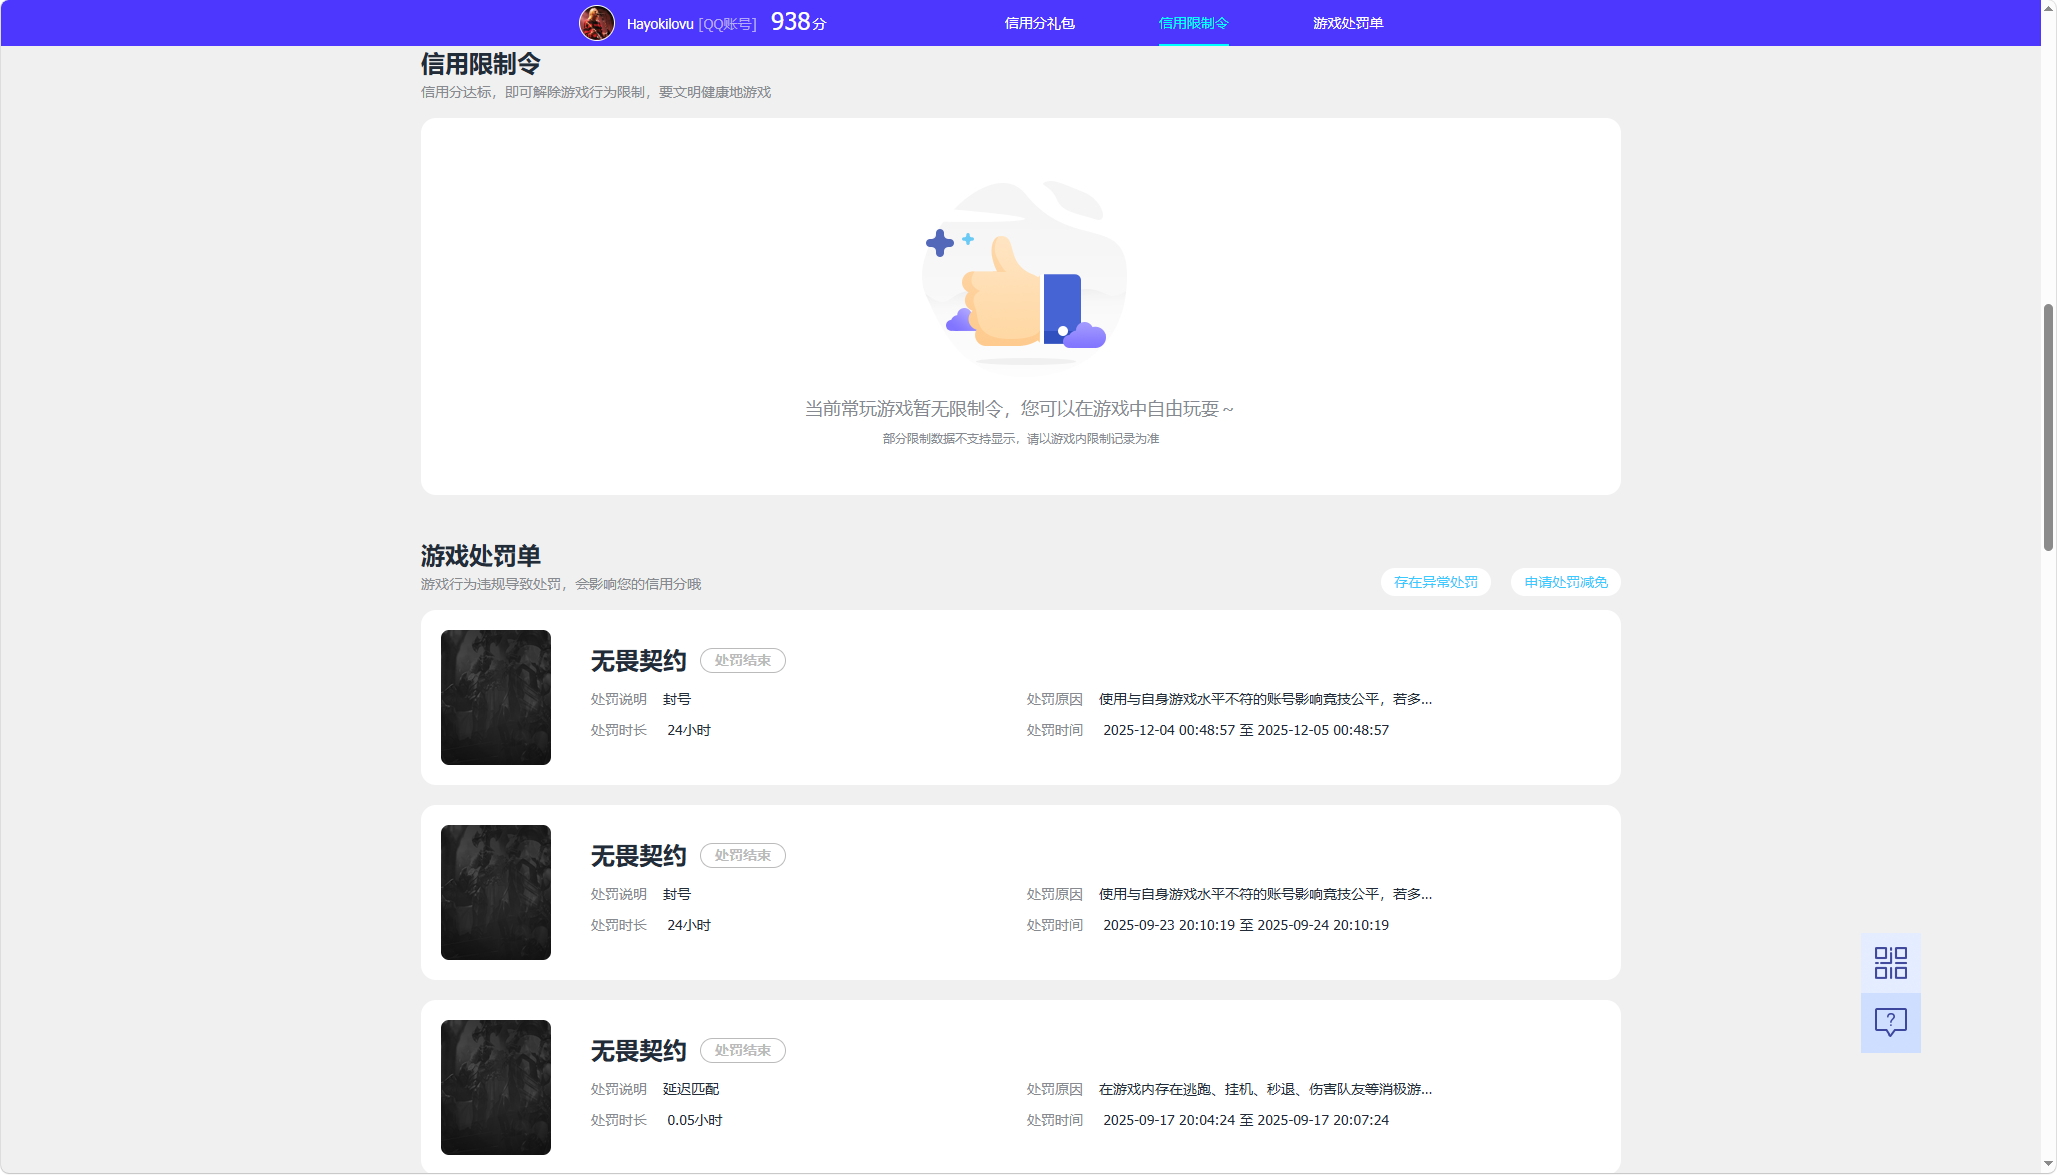Open game thumbnail of 2025-09-23 penalty
This screenshot has width=2058, height=1176.
(496, 892)
